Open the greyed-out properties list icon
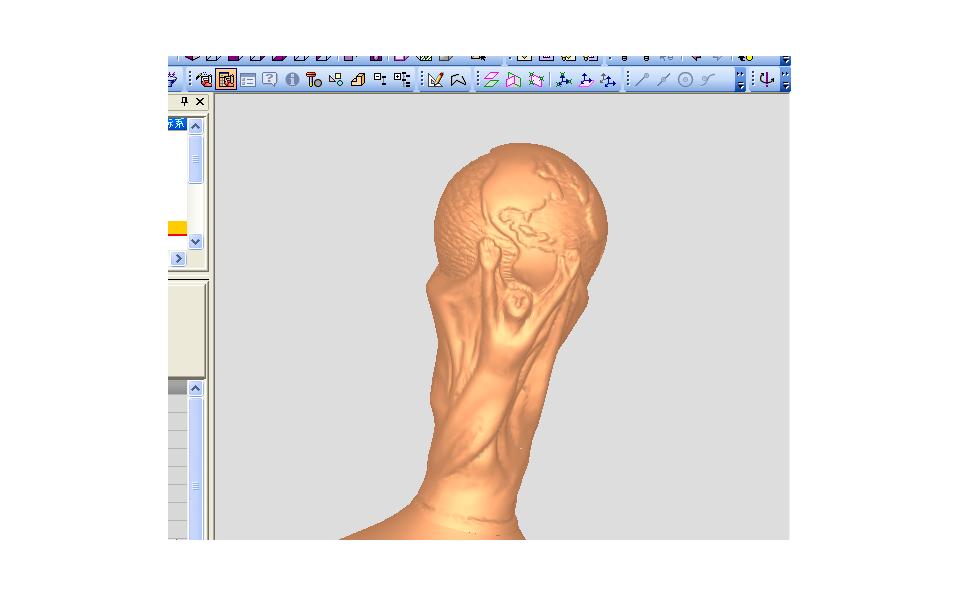Image resolution: width=962 pixels, height=608 pixels. coord(248,80)
